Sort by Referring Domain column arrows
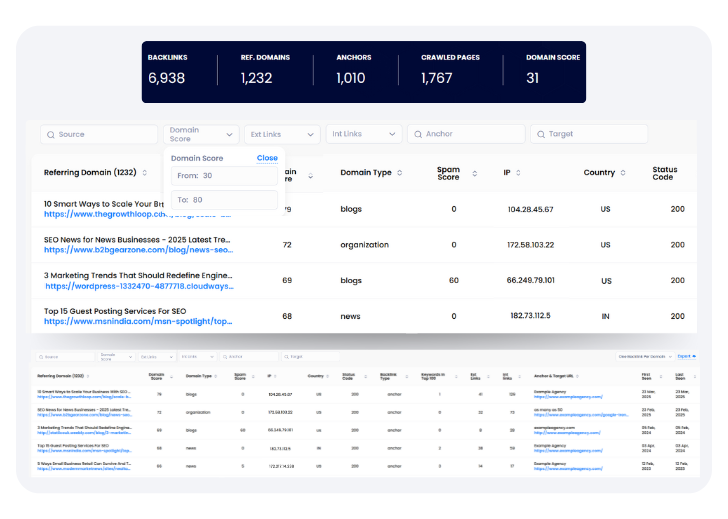The width and height of the screenshot is (728, 519). 145,173
